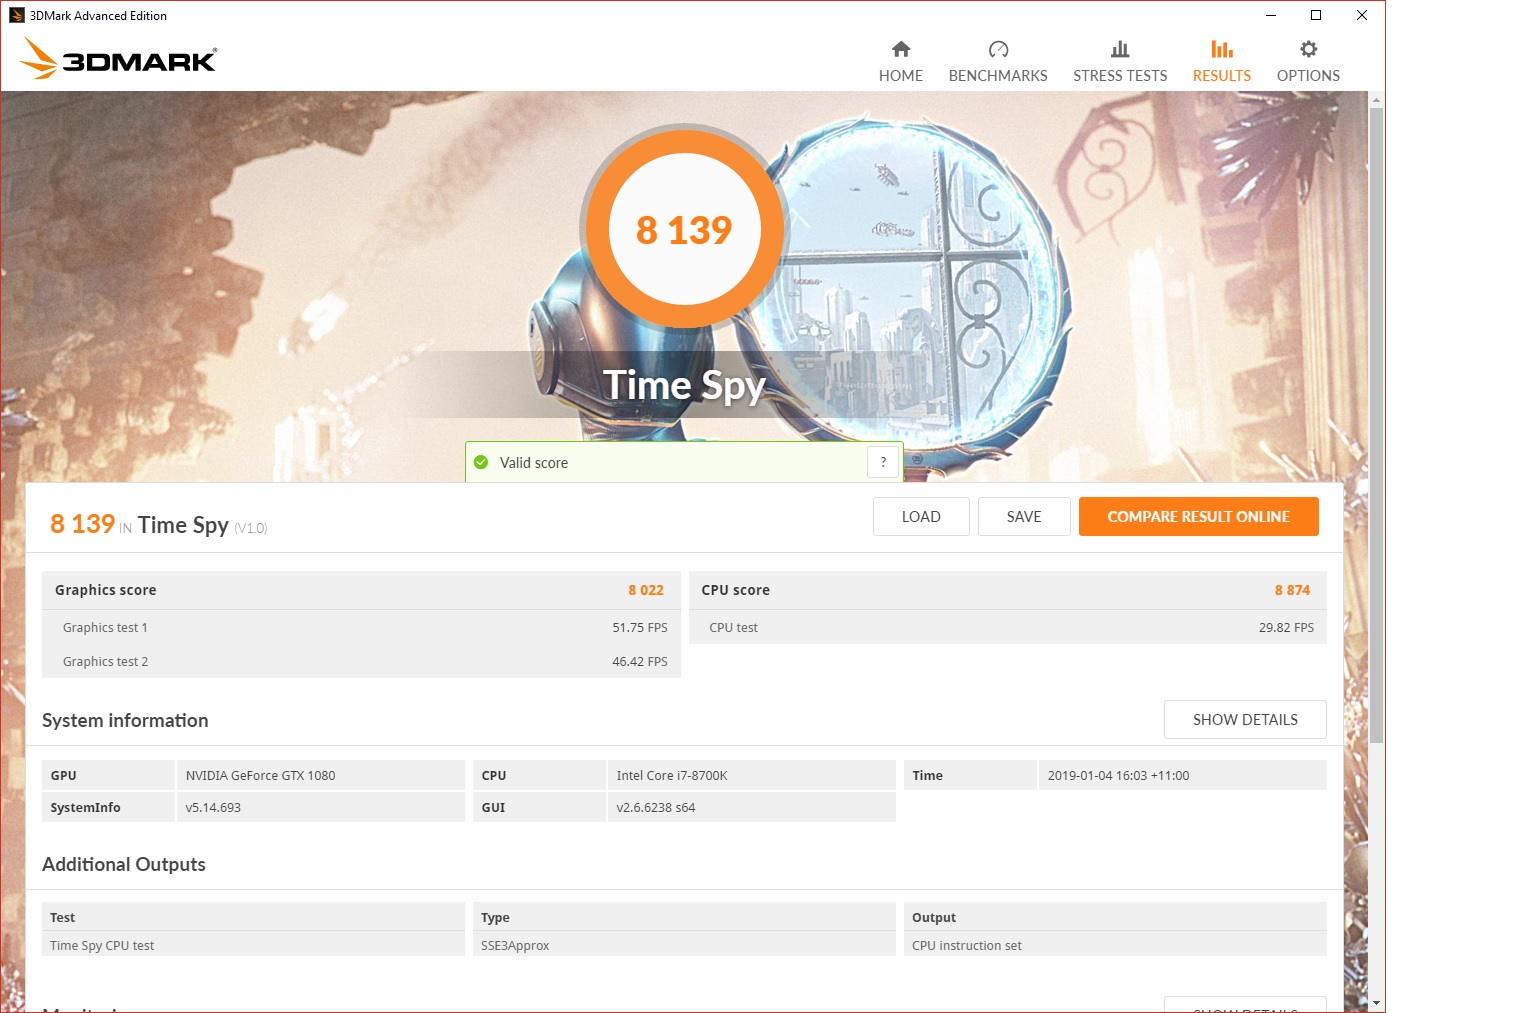The image size is (1536, 1013).
Task: Click the Time Spy CPU test cell
Action: 253,945
